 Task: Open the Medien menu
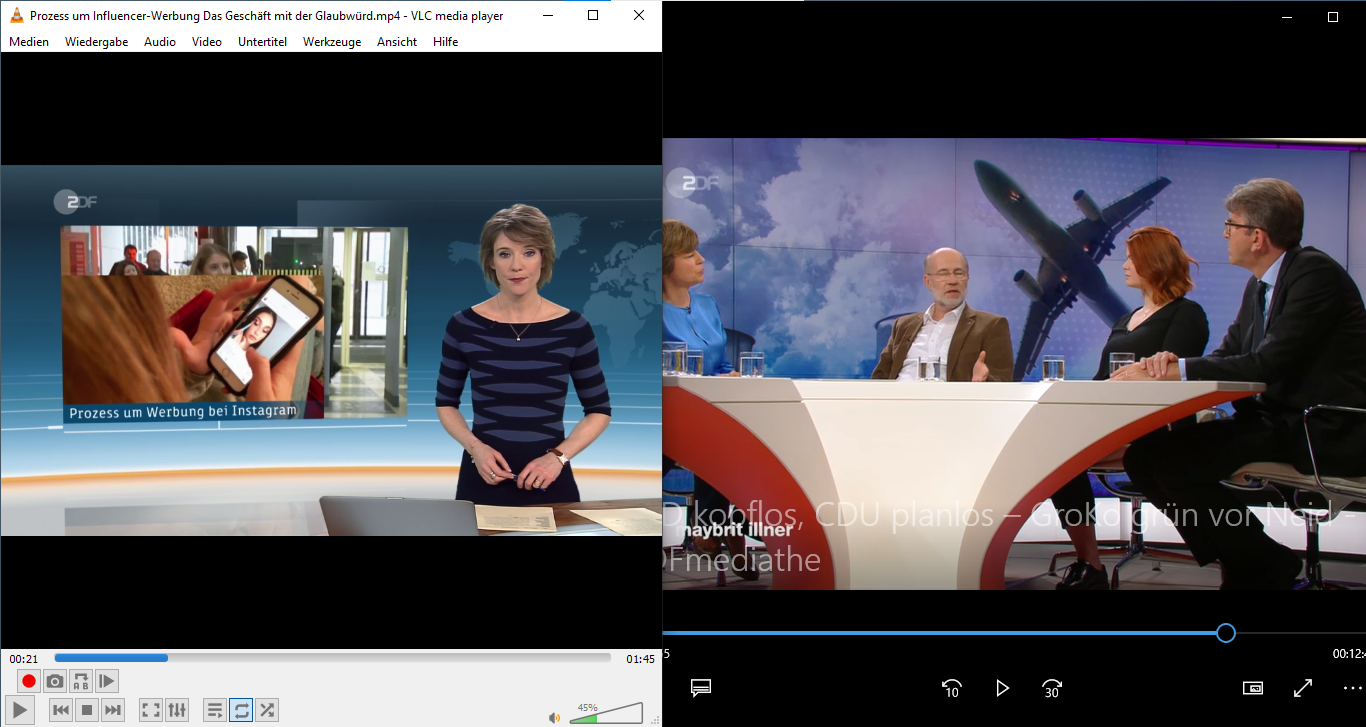click(29, 42)
